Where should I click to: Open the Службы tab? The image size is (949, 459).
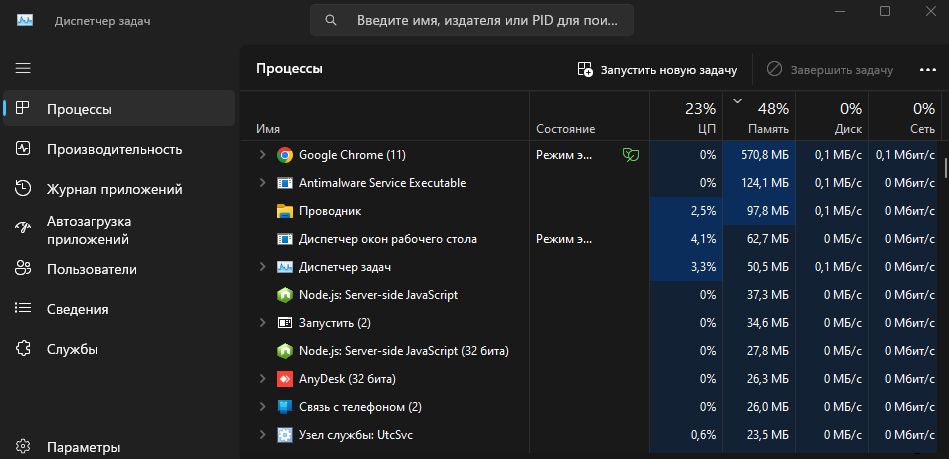coord(119,349)
